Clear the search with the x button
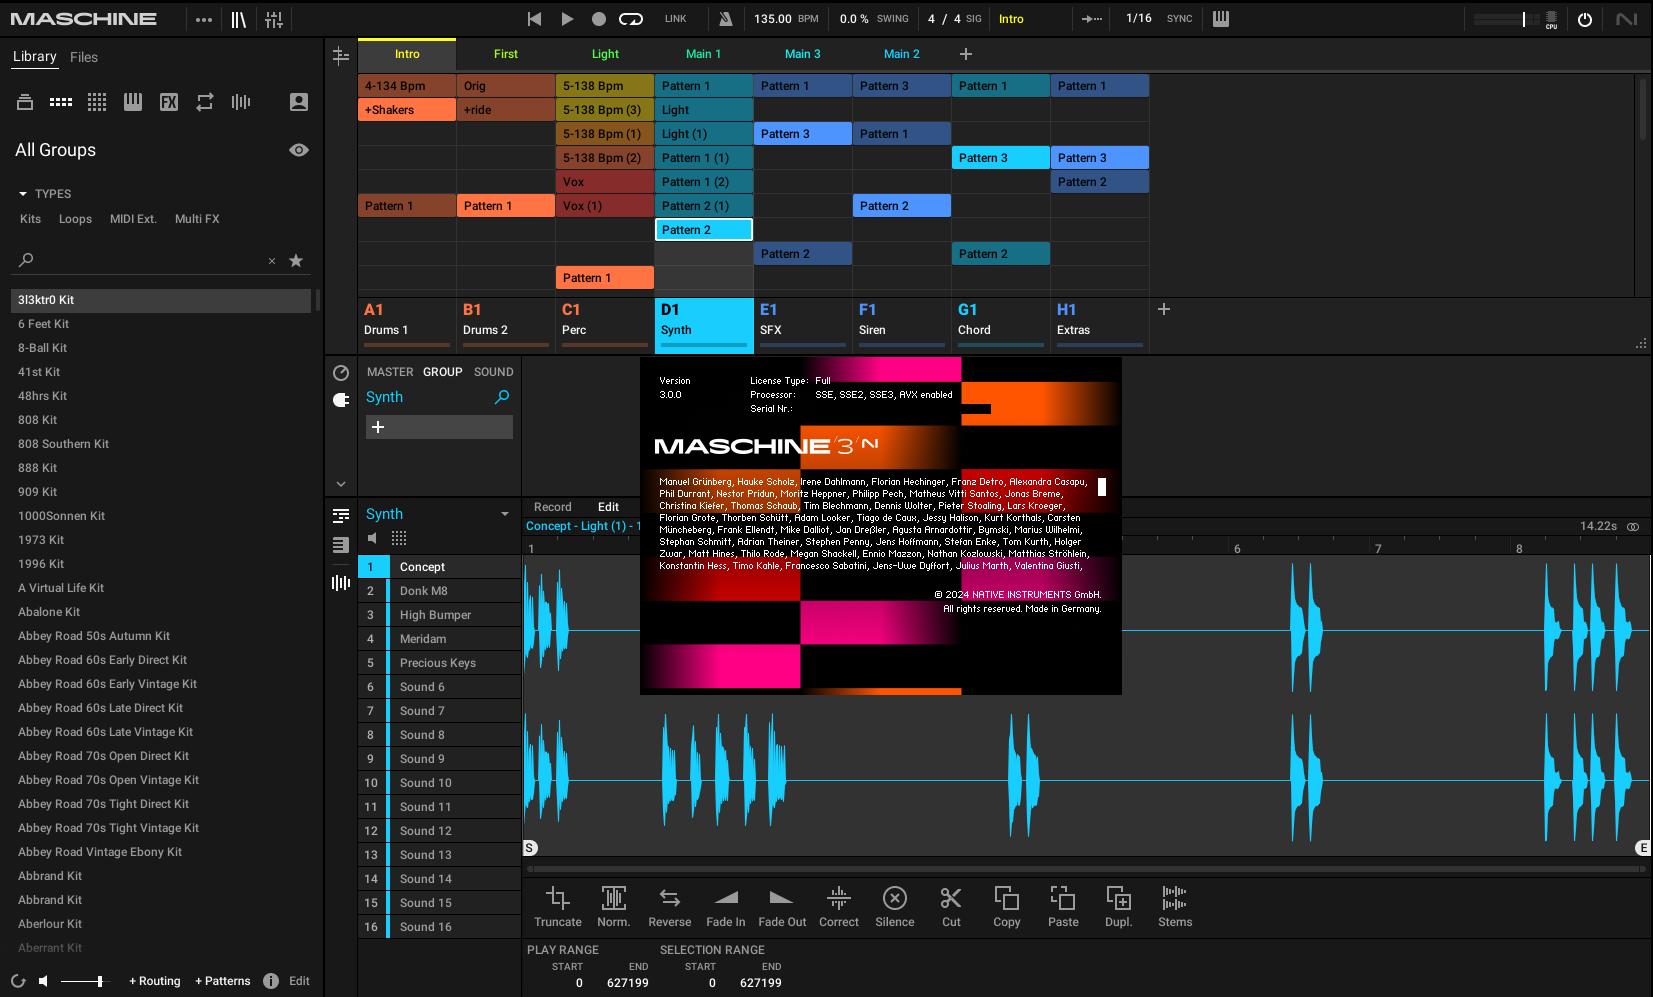Image resolution: width=1653 pixels, height=997 pixels. pyautogui.click(x=272, y=261)
